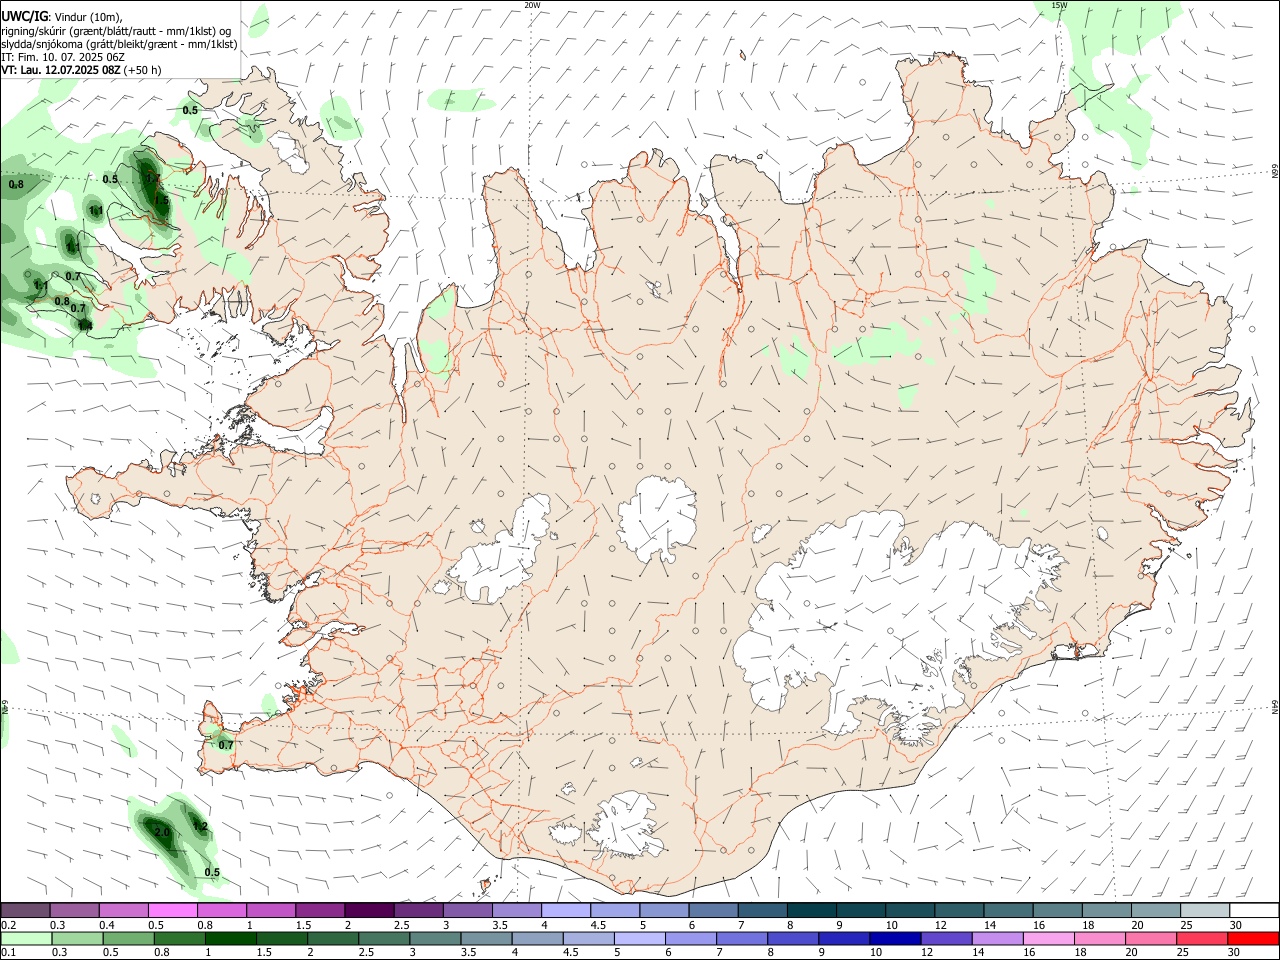Viewport: 1280px width, 960px height.
Task: Click the white swatch labeled 30 in upper legend
Action: click(1255, 910)
